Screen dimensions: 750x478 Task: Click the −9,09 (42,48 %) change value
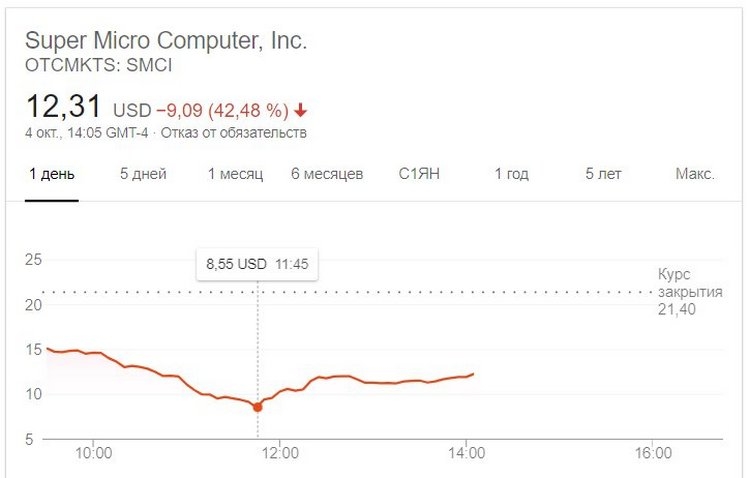click(x=222, y=111)
